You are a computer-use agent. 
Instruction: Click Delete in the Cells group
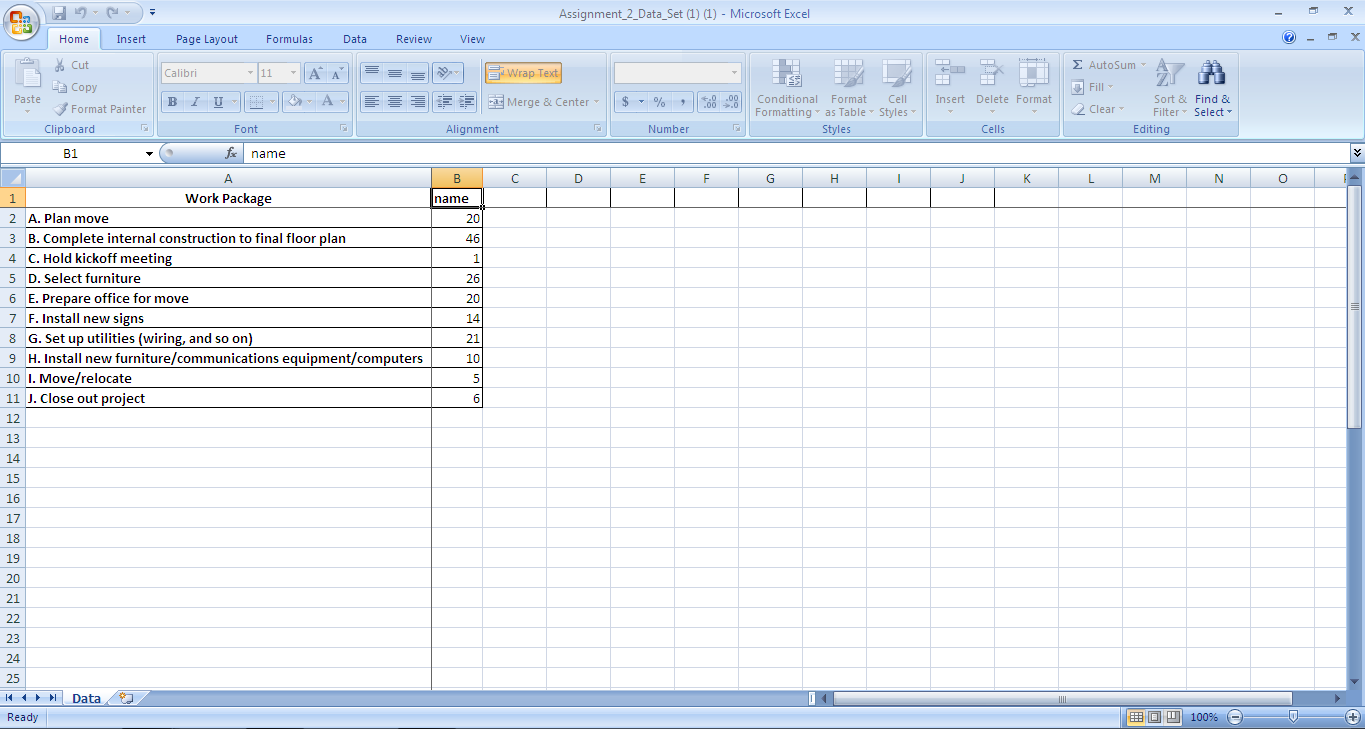click(x=992, y=88)
